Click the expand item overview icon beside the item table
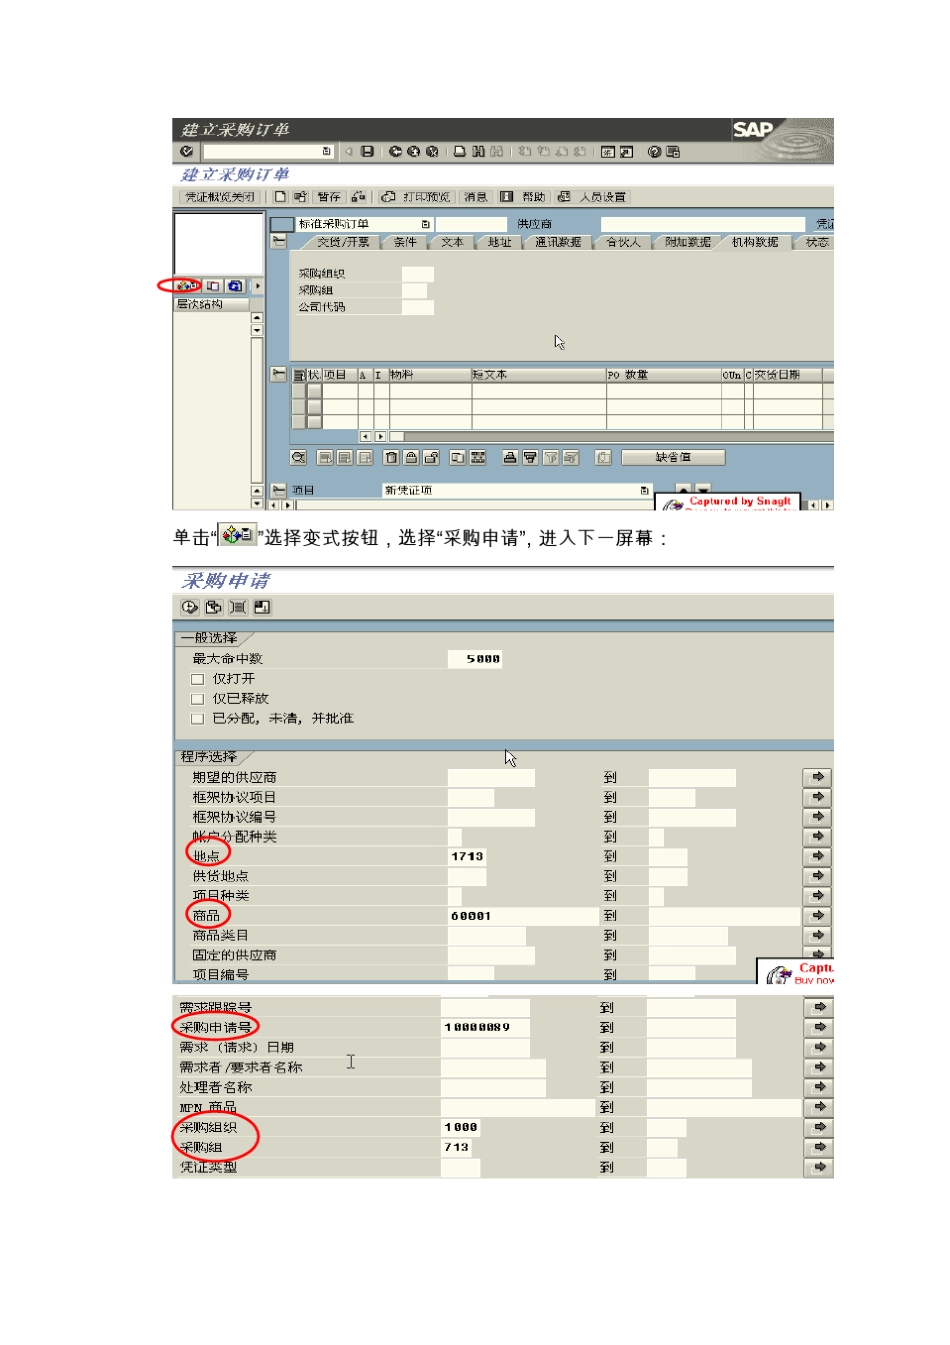The image size is (950, 1345). click(279, 375)
